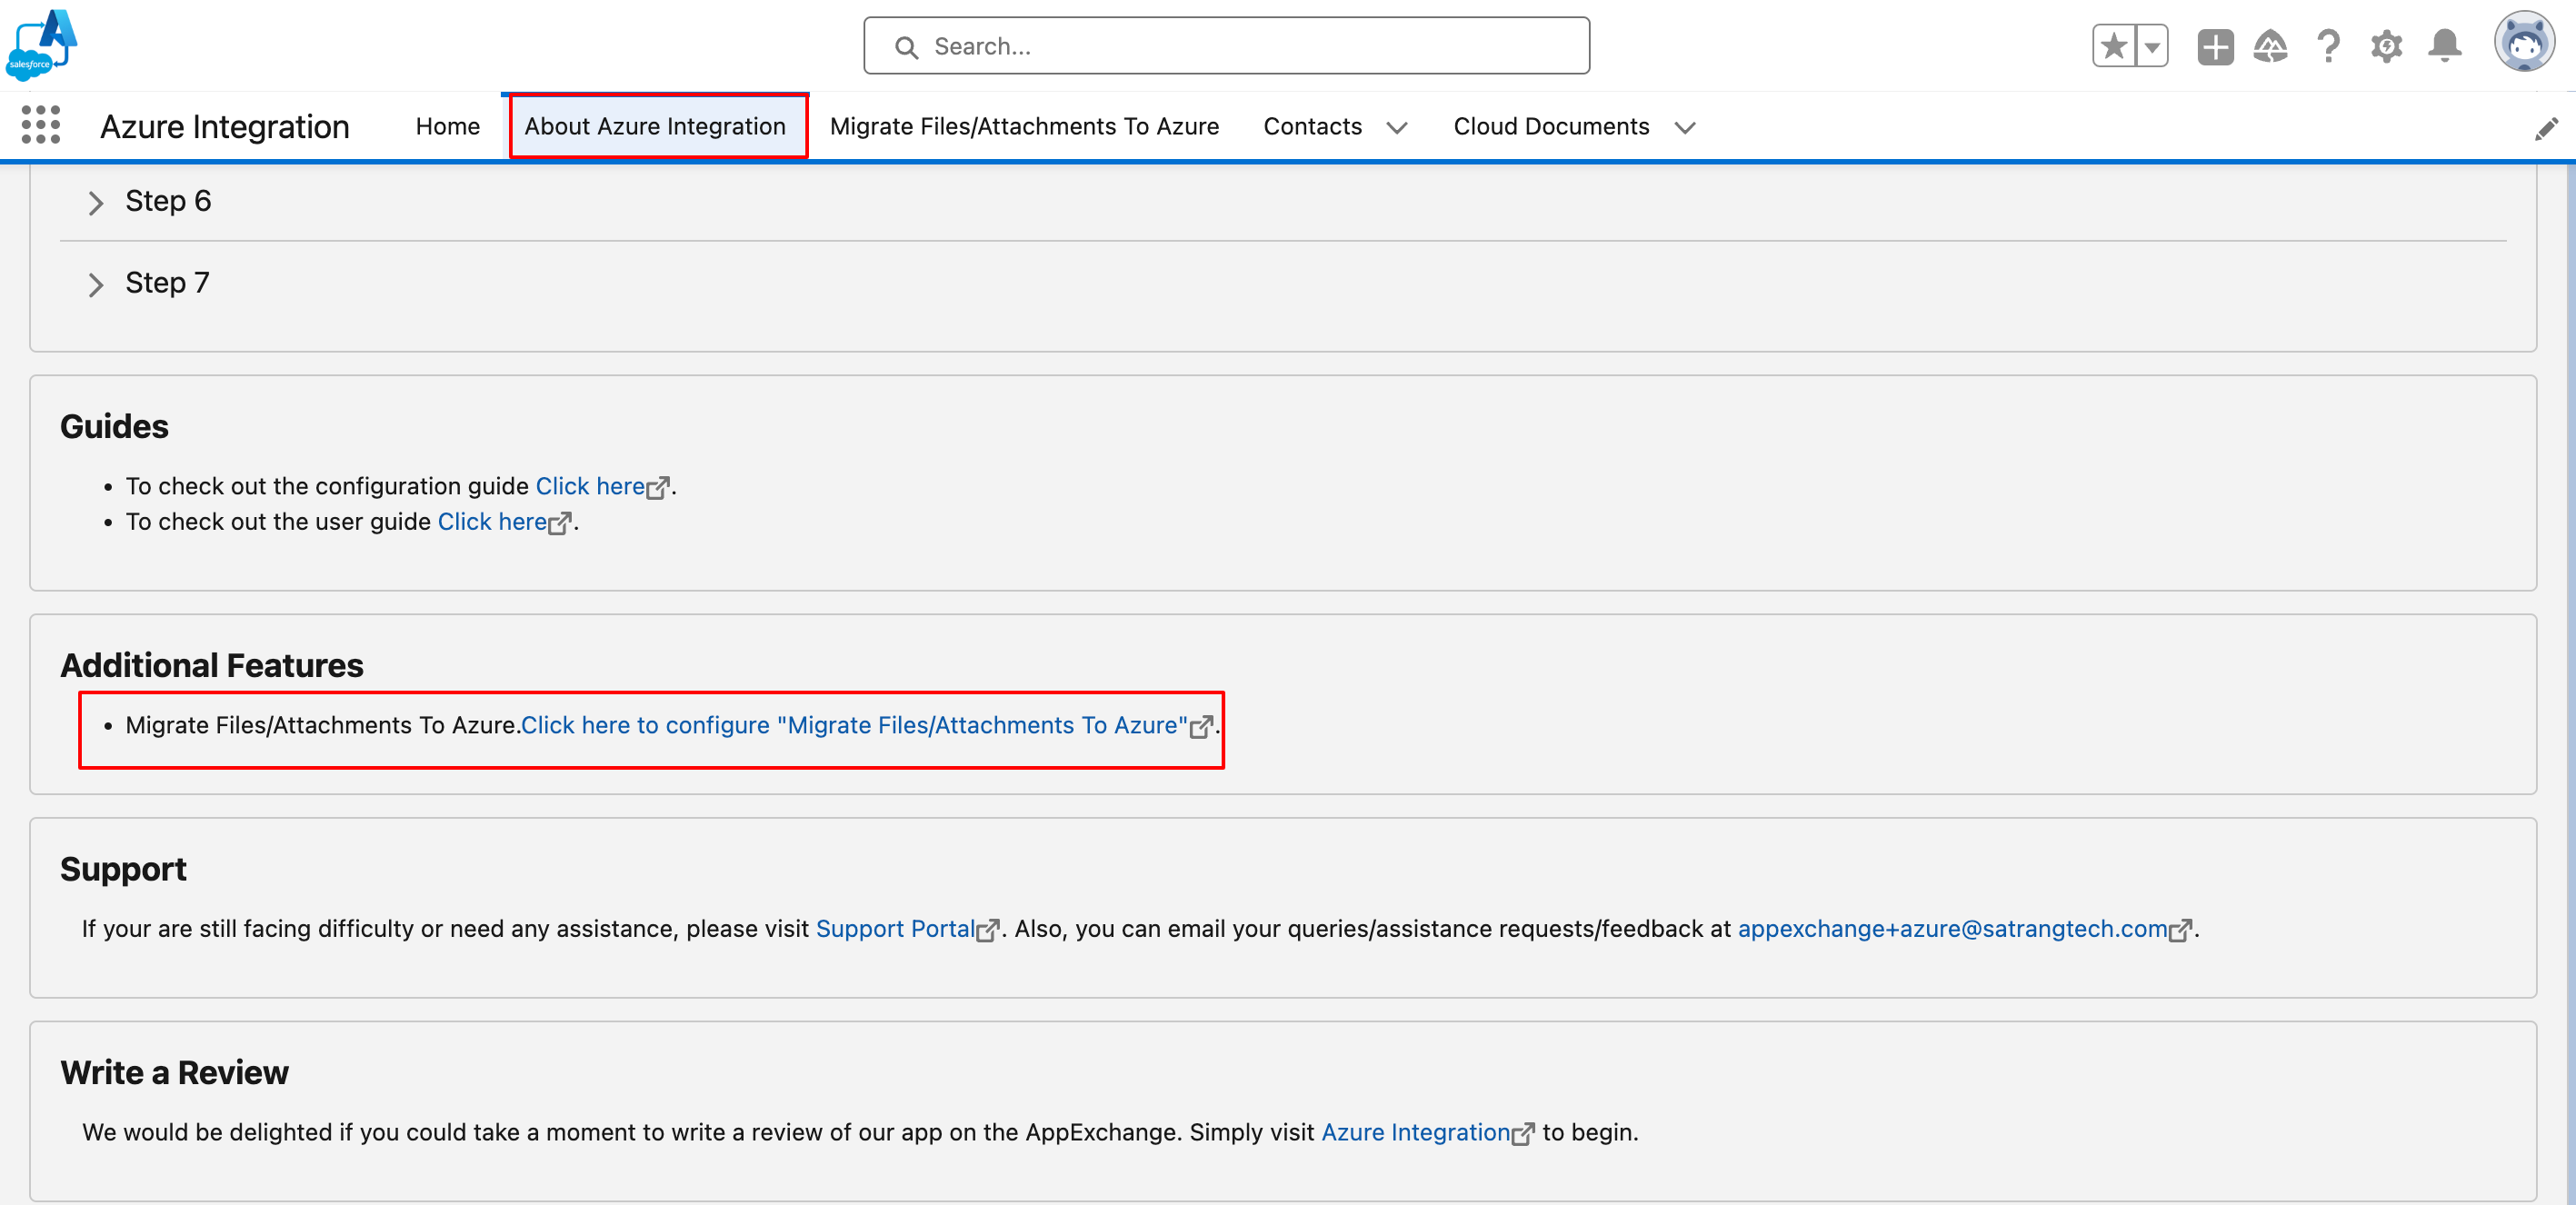Screen dimensions: 2576x1205
Task: Open the App Launcher grid icon
Action: point(41,126)
